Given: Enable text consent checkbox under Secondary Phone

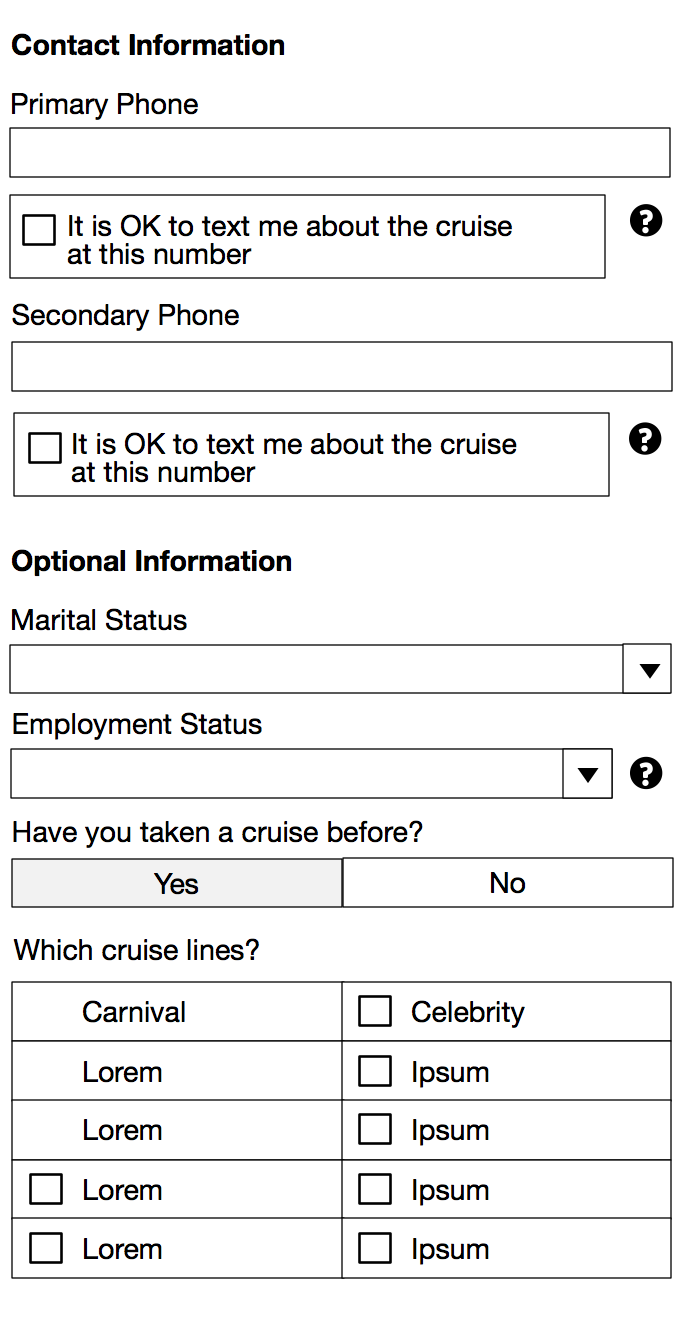Looking at the screenshot, I should tap(45, 448).
